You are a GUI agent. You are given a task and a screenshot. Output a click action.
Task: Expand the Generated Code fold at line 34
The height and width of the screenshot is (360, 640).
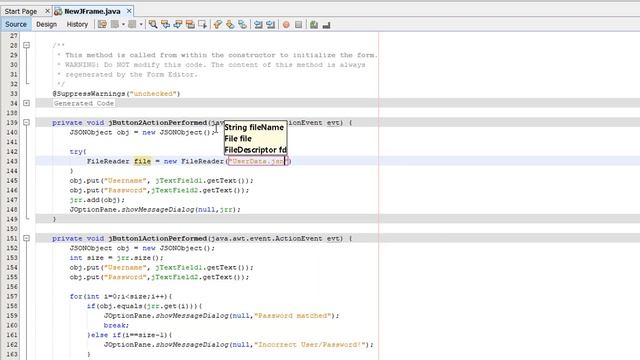click(27, 103)
